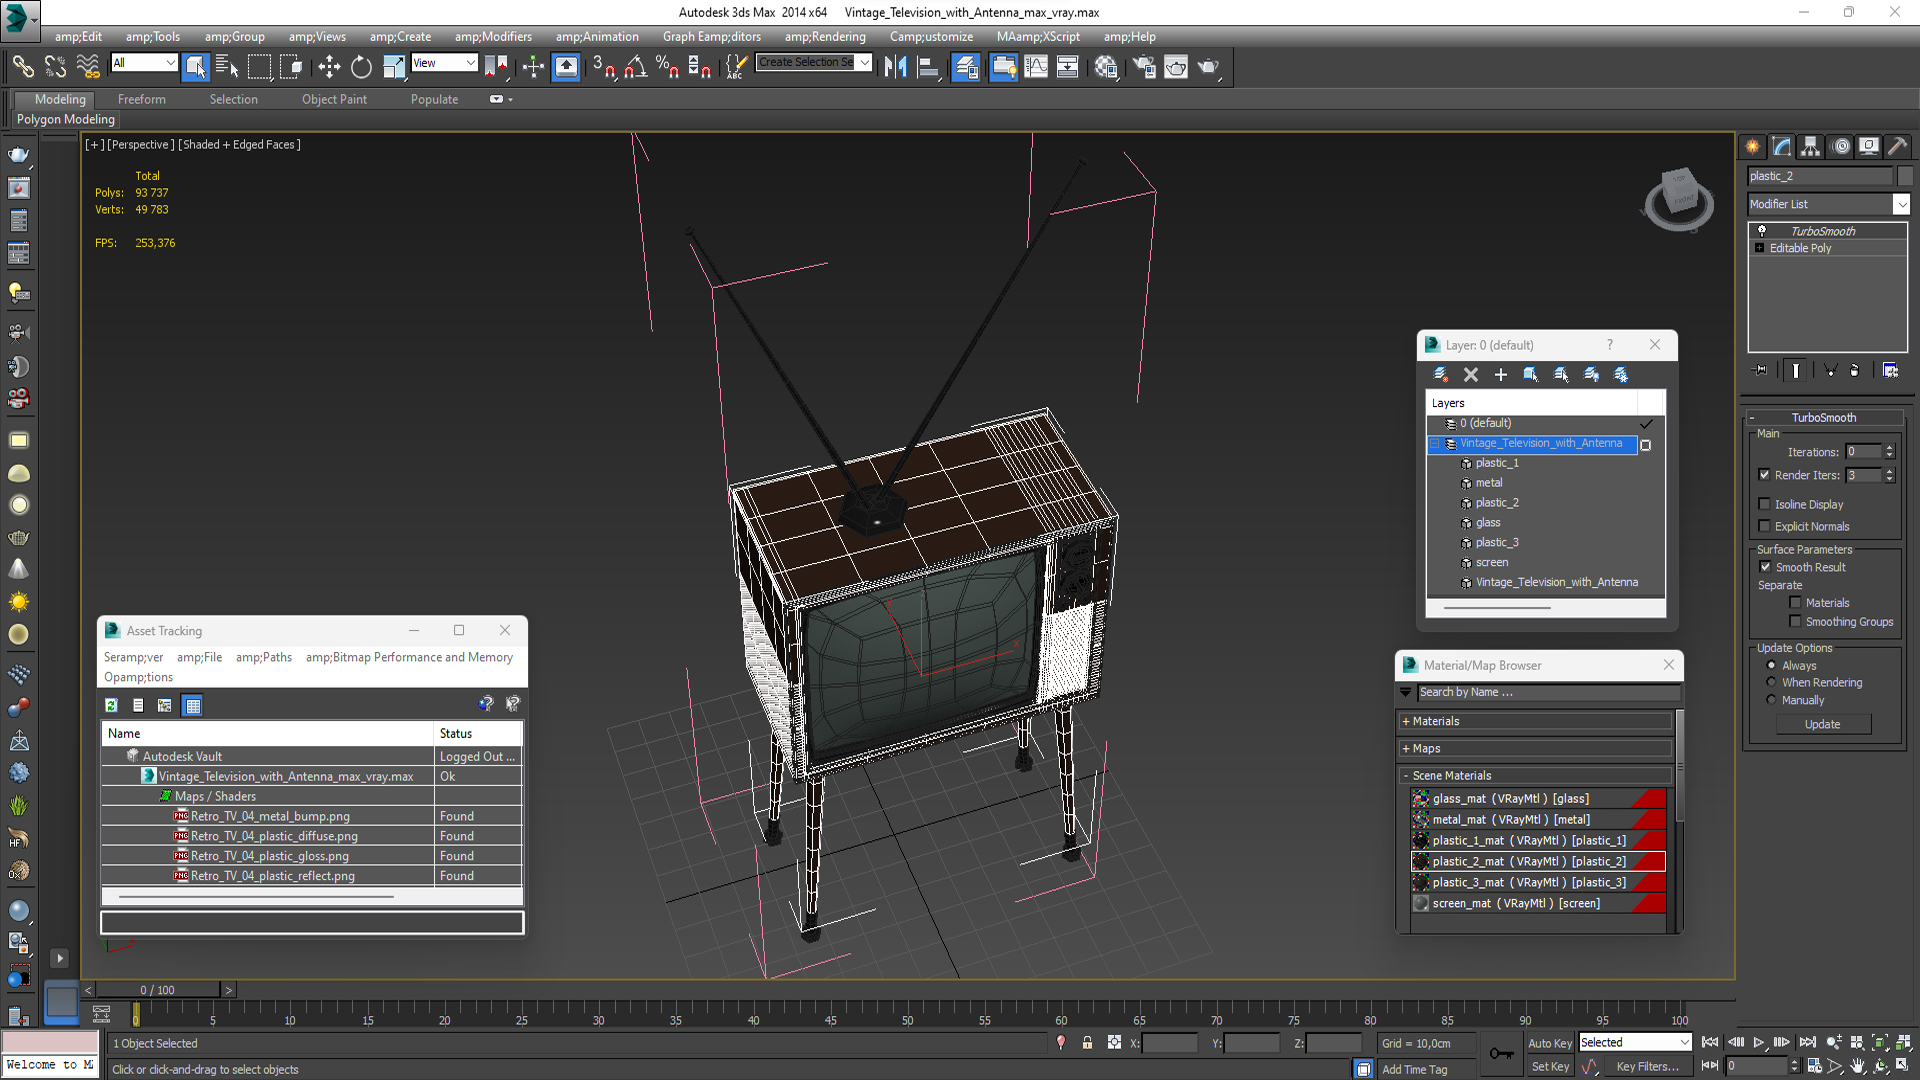Toggle TurboSmooth modifier lightbulb on
Screen dimensions: 1920x1080
pyautogui.click(x=1762, y=230)
